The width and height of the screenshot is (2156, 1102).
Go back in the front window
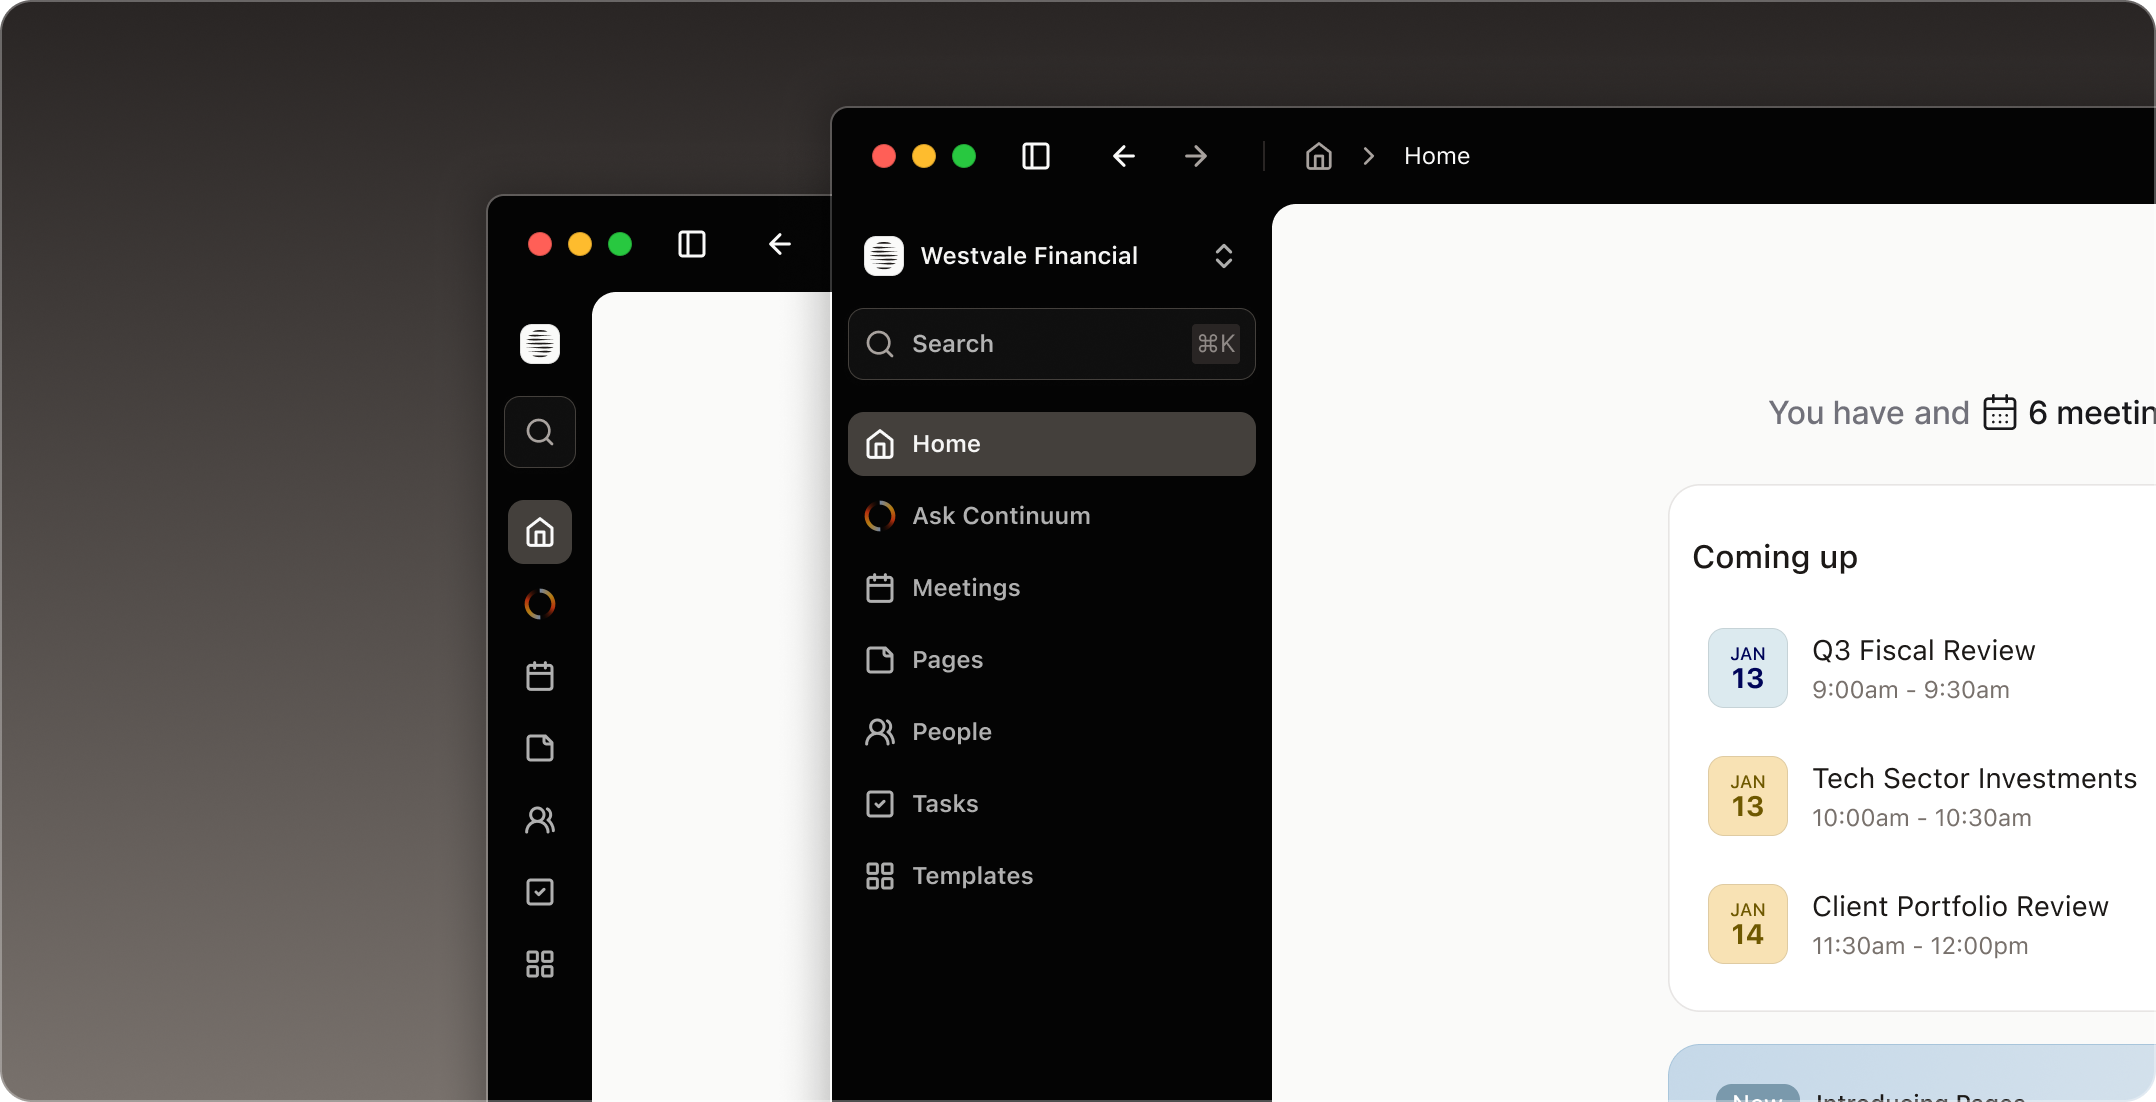[1124, 156]
